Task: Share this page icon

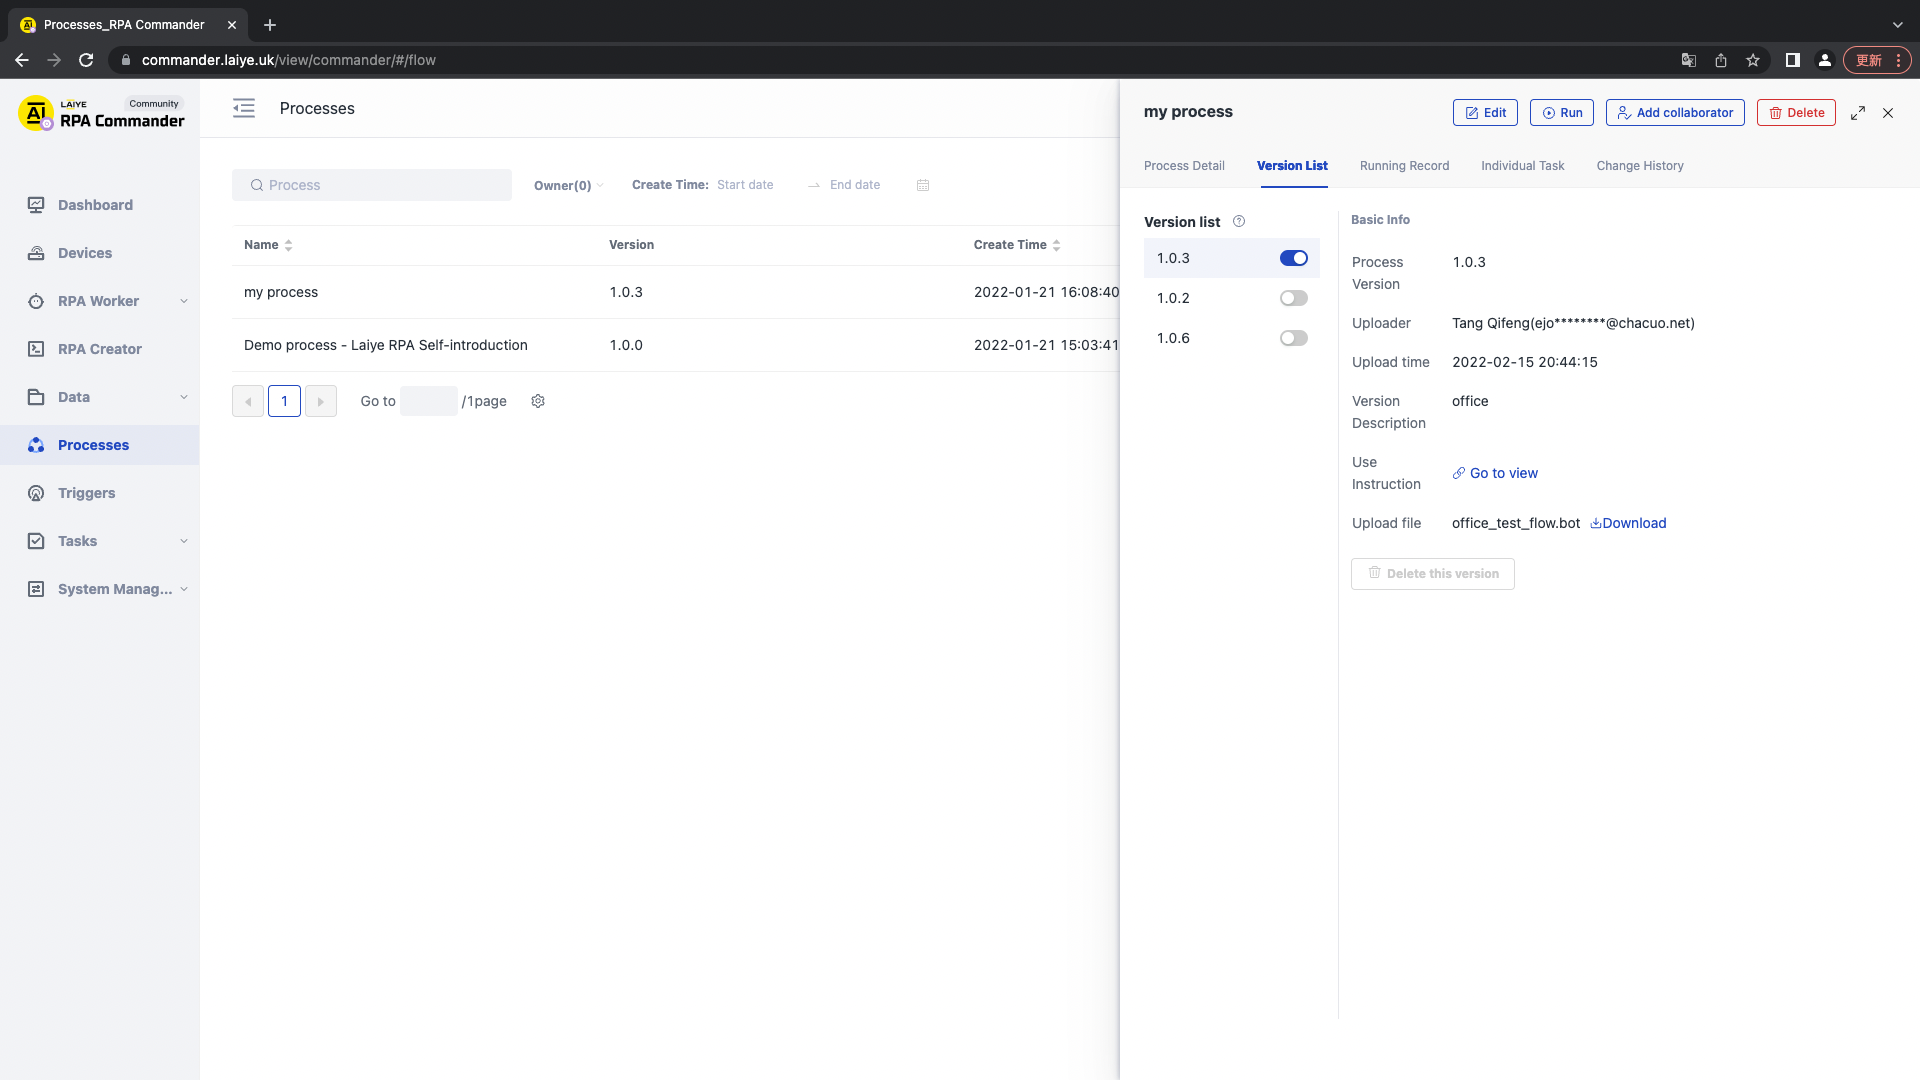Action: (1721, 60)
